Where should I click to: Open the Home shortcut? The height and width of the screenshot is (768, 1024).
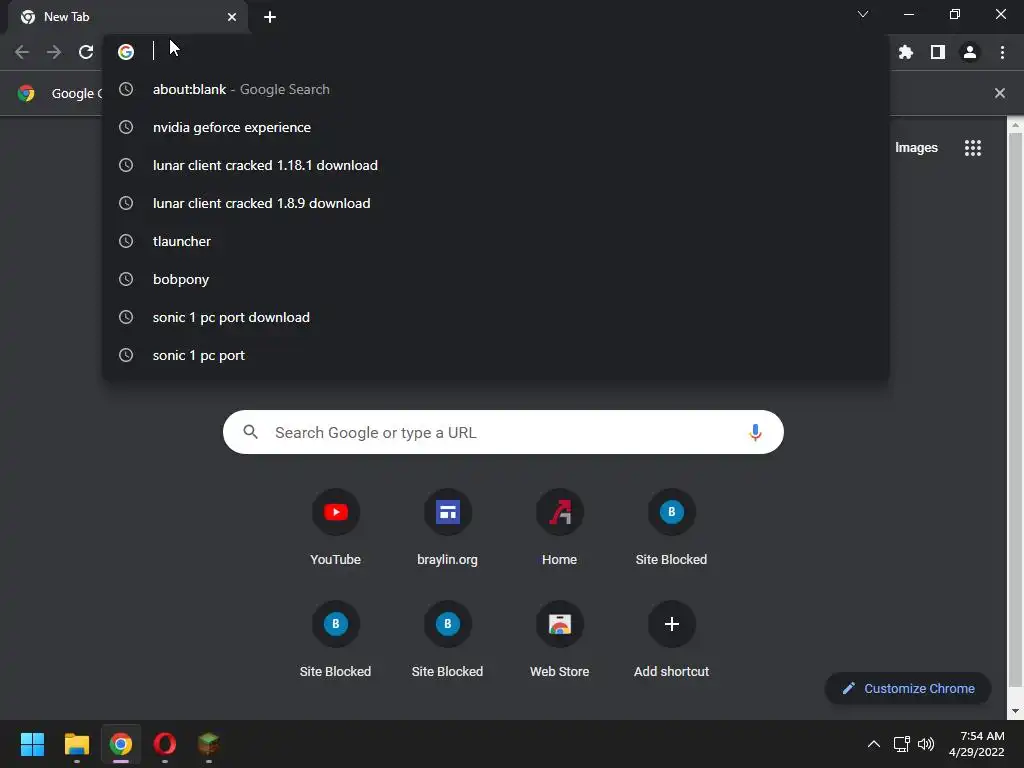point(560,528)
